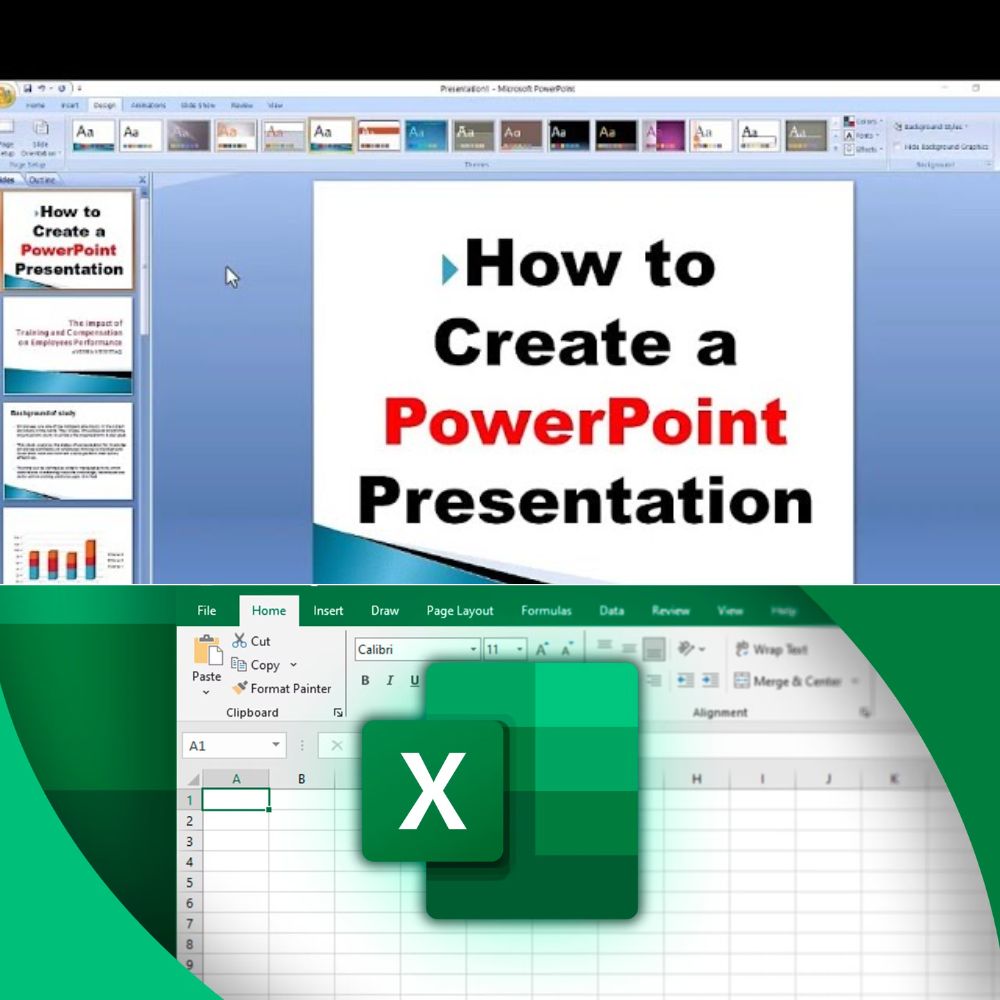Open the Excel Page Layout tab
1000x1000 pixels.
(460, 610)
